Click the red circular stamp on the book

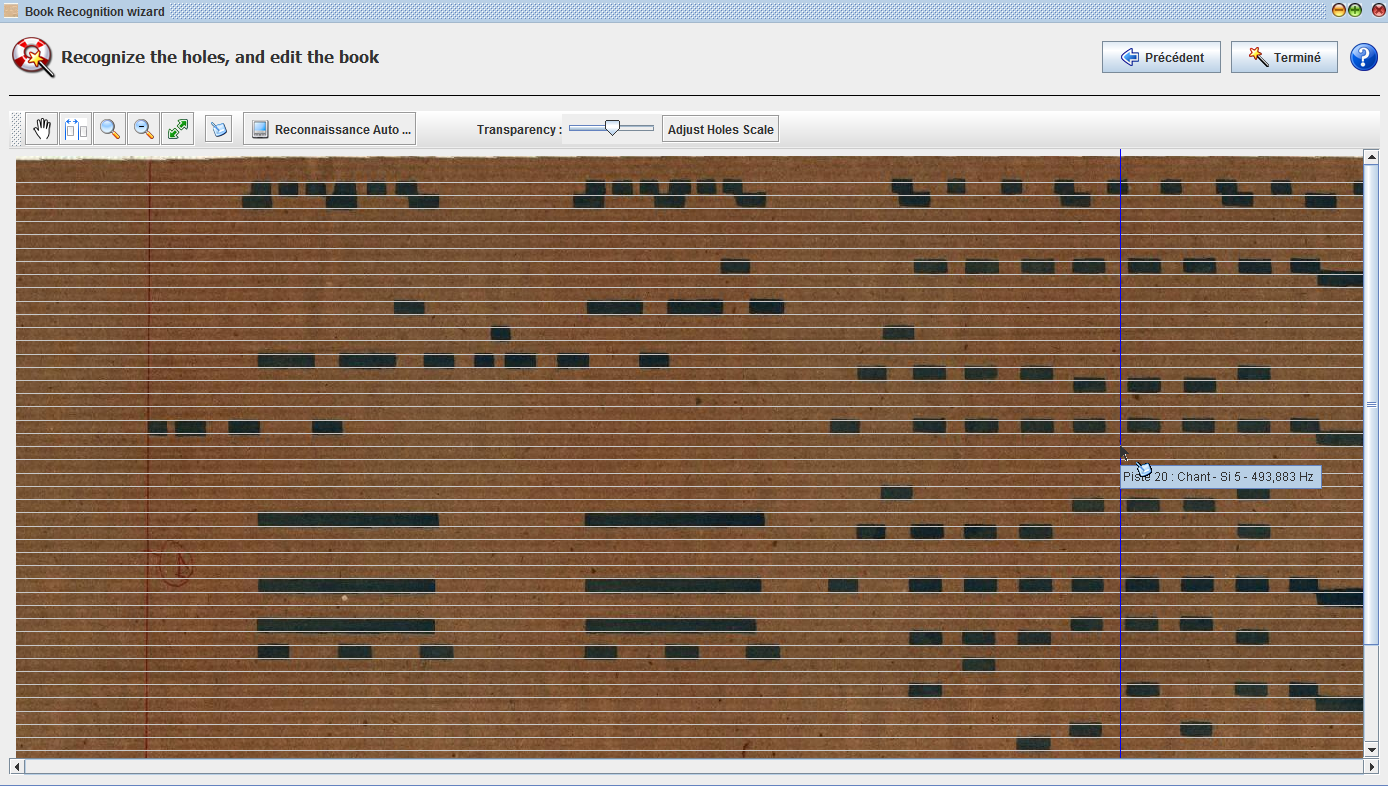[x=176, y=565]
